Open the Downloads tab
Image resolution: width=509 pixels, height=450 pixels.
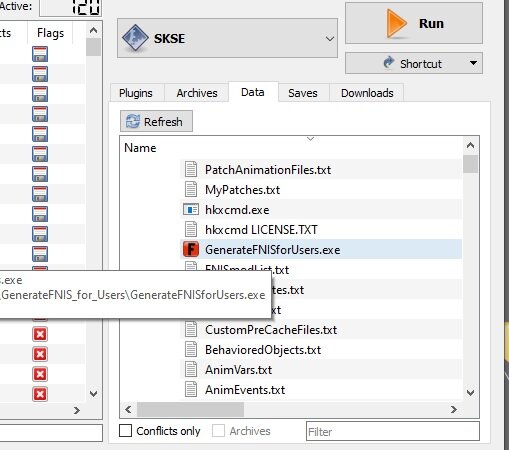pos(367,93)
